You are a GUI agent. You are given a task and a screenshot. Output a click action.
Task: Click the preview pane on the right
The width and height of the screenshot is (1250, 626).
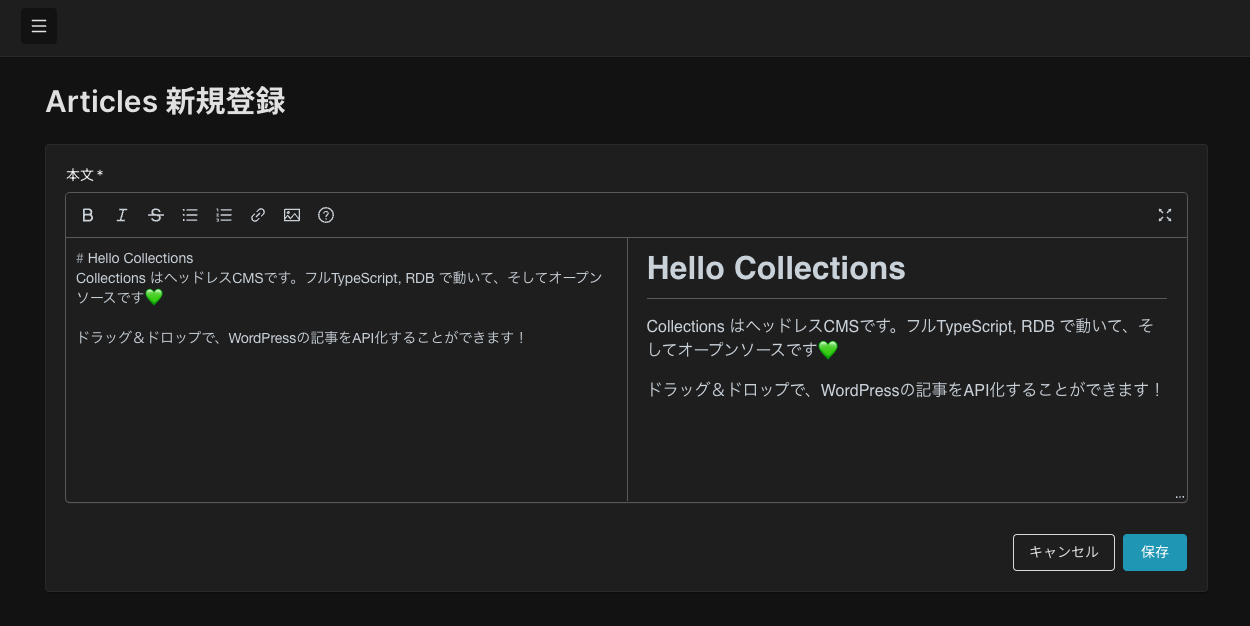[x=900, y=450]
